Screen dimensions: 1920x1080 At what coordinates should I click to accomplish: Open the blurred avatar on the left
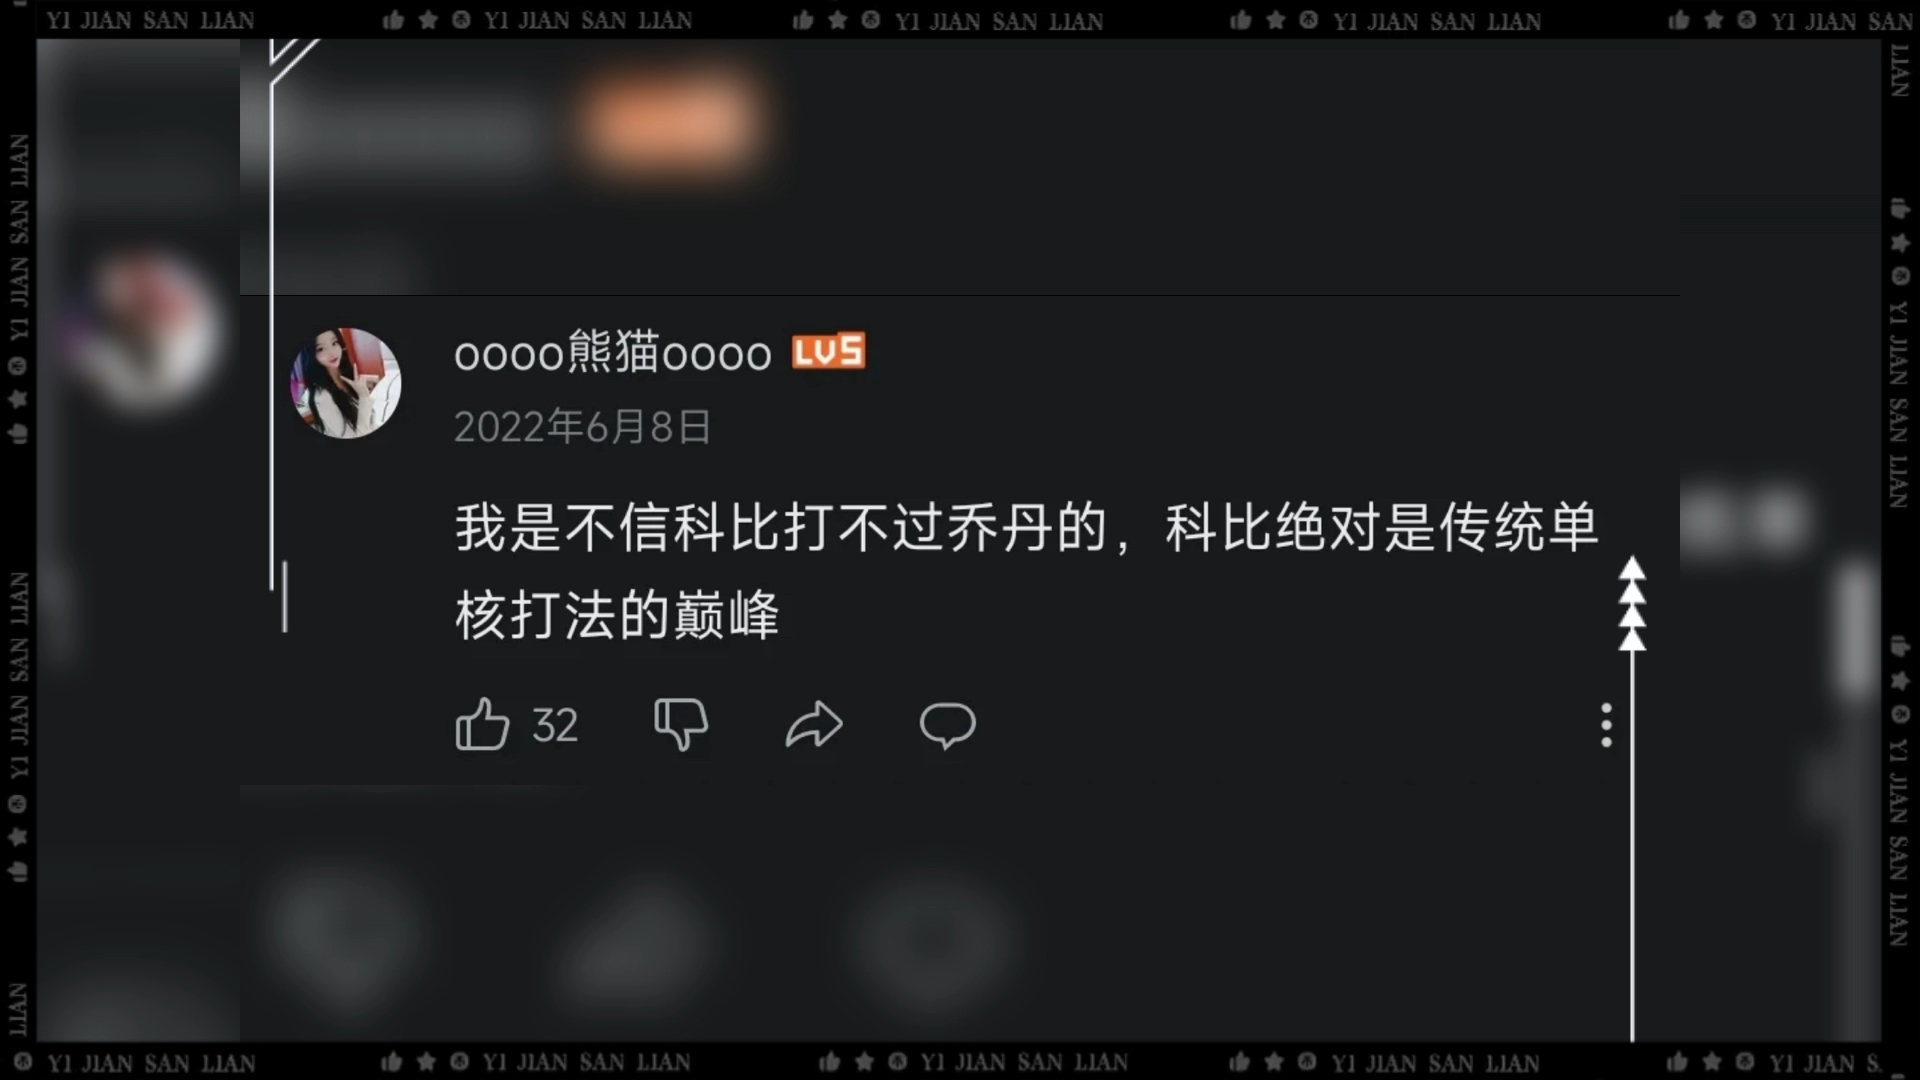click(x=150, y=330)
